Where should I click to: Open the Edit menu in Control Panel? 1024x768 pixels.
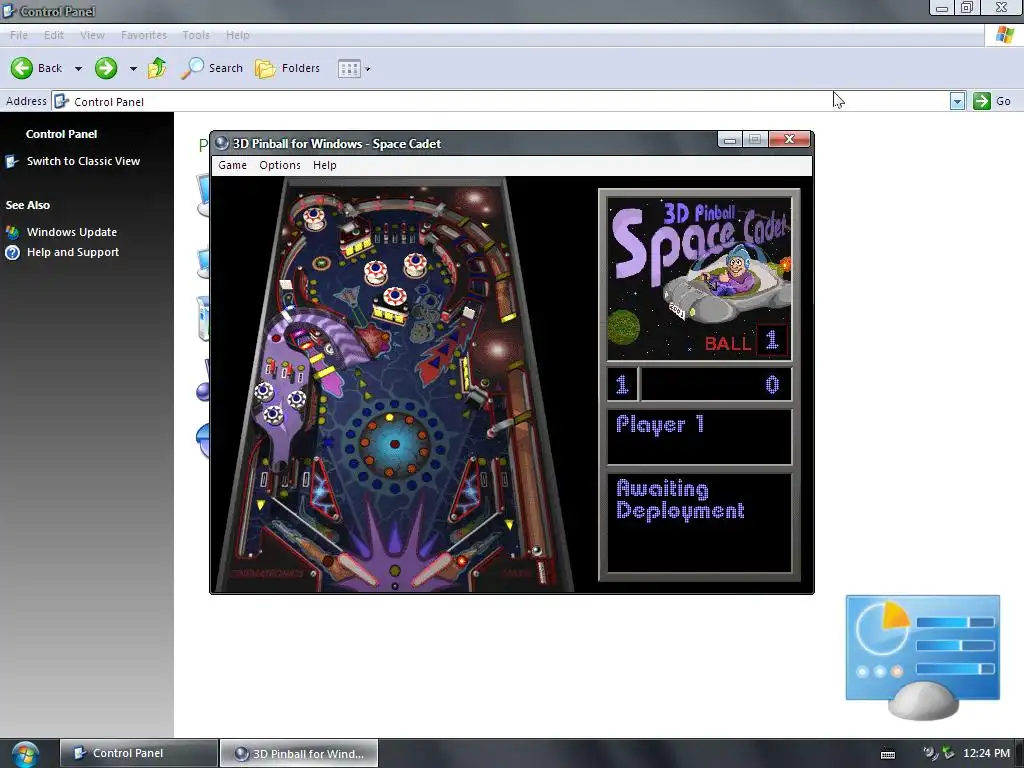pos(54,35)
